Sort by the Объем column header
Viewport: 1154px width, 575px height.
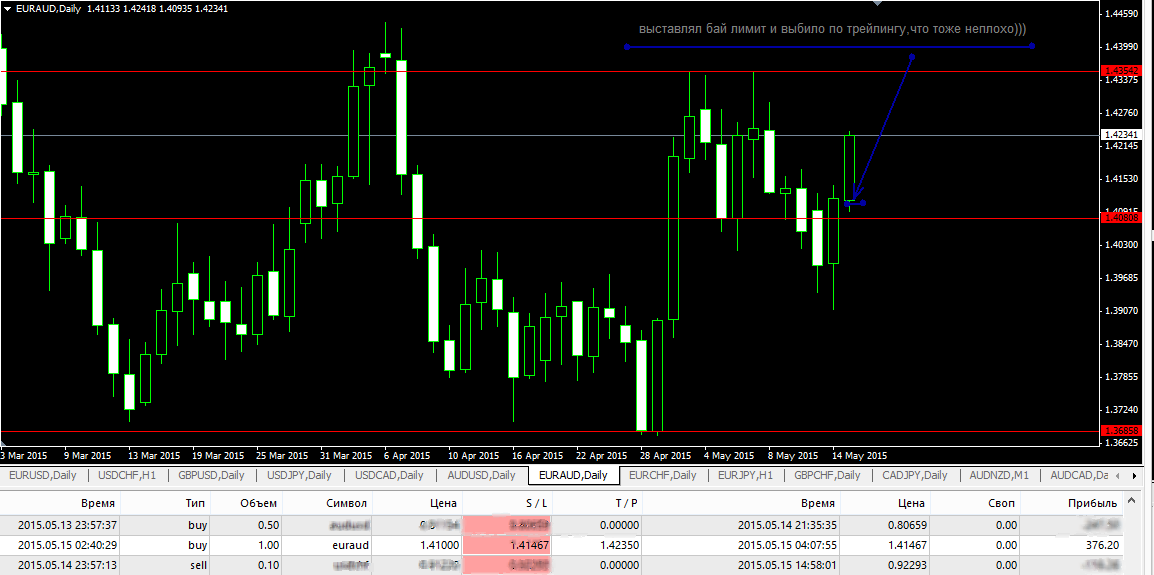point(246,504)
